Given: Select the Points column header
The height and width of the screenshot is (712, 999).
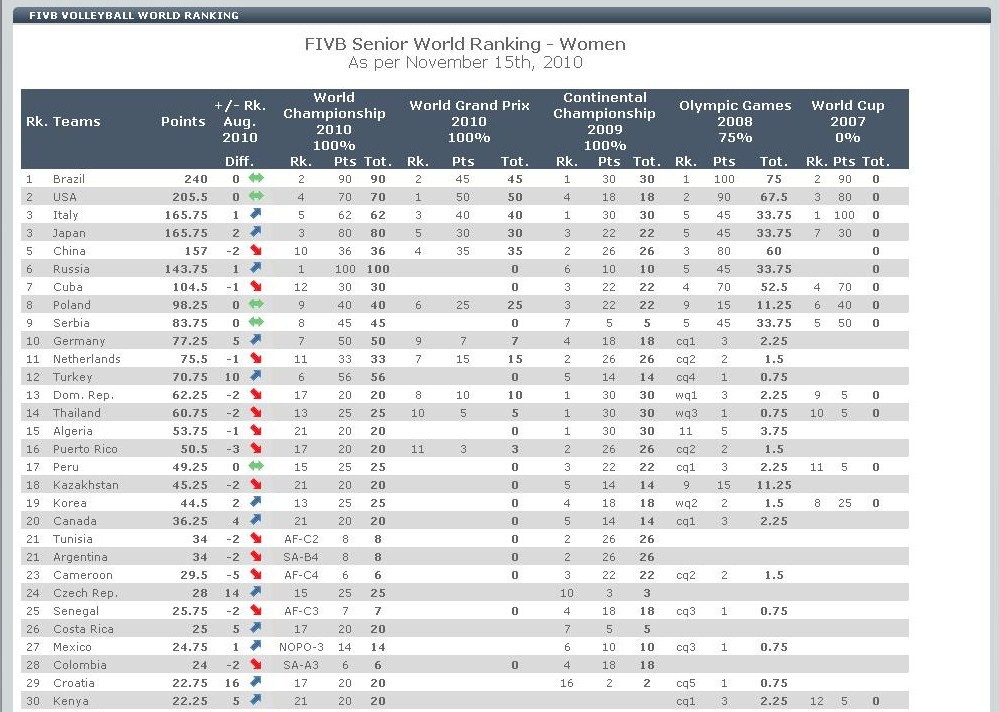Looking at the screenshot, I should point(183,122).
